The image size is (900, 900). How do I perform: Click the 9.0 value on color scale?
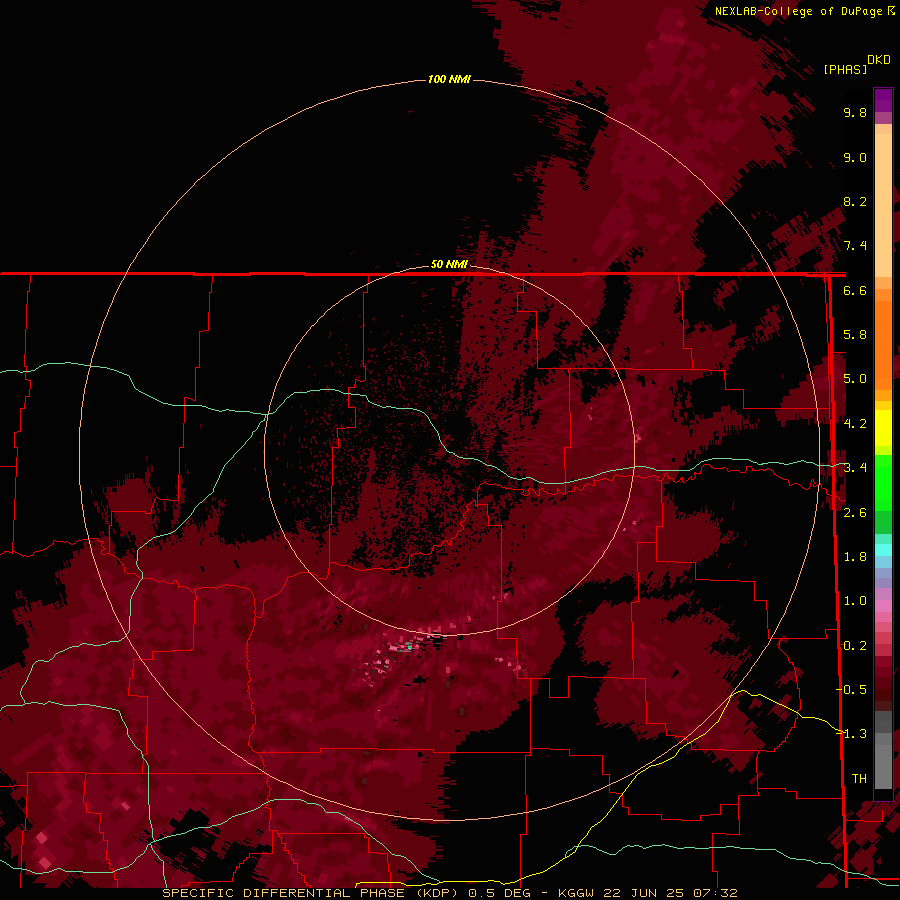[x=855, y=157]
